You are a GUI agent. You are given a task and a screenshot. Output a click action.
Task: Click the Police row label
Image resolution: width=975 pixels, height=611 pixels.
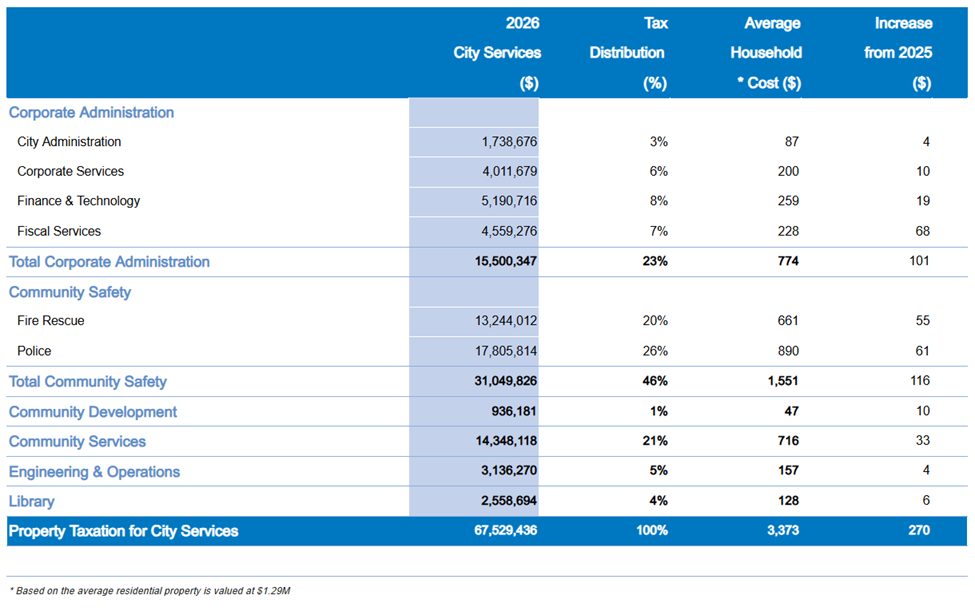point(34,351)
